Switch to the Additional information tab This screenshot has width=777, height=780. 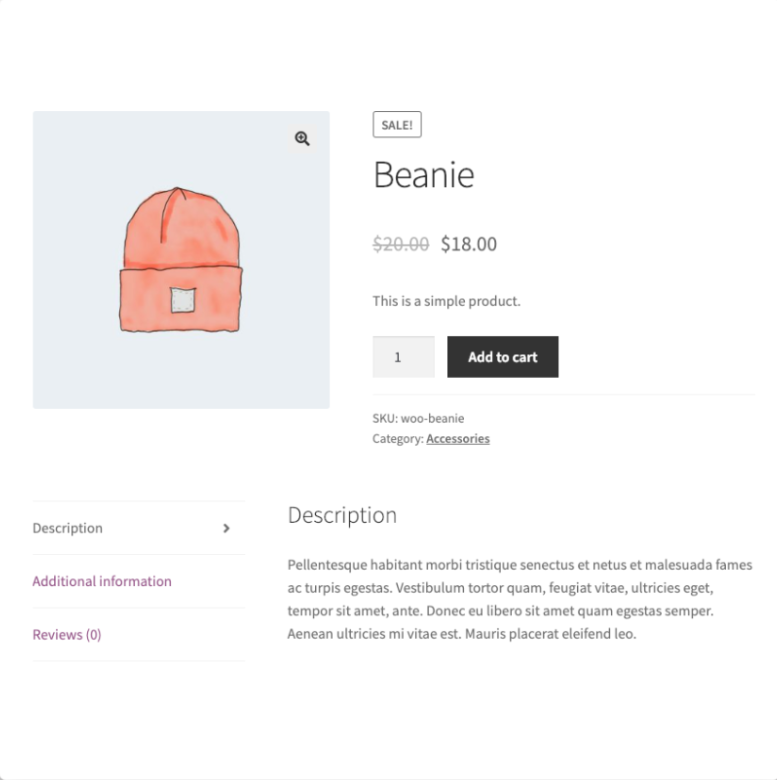tap(102, 581)
